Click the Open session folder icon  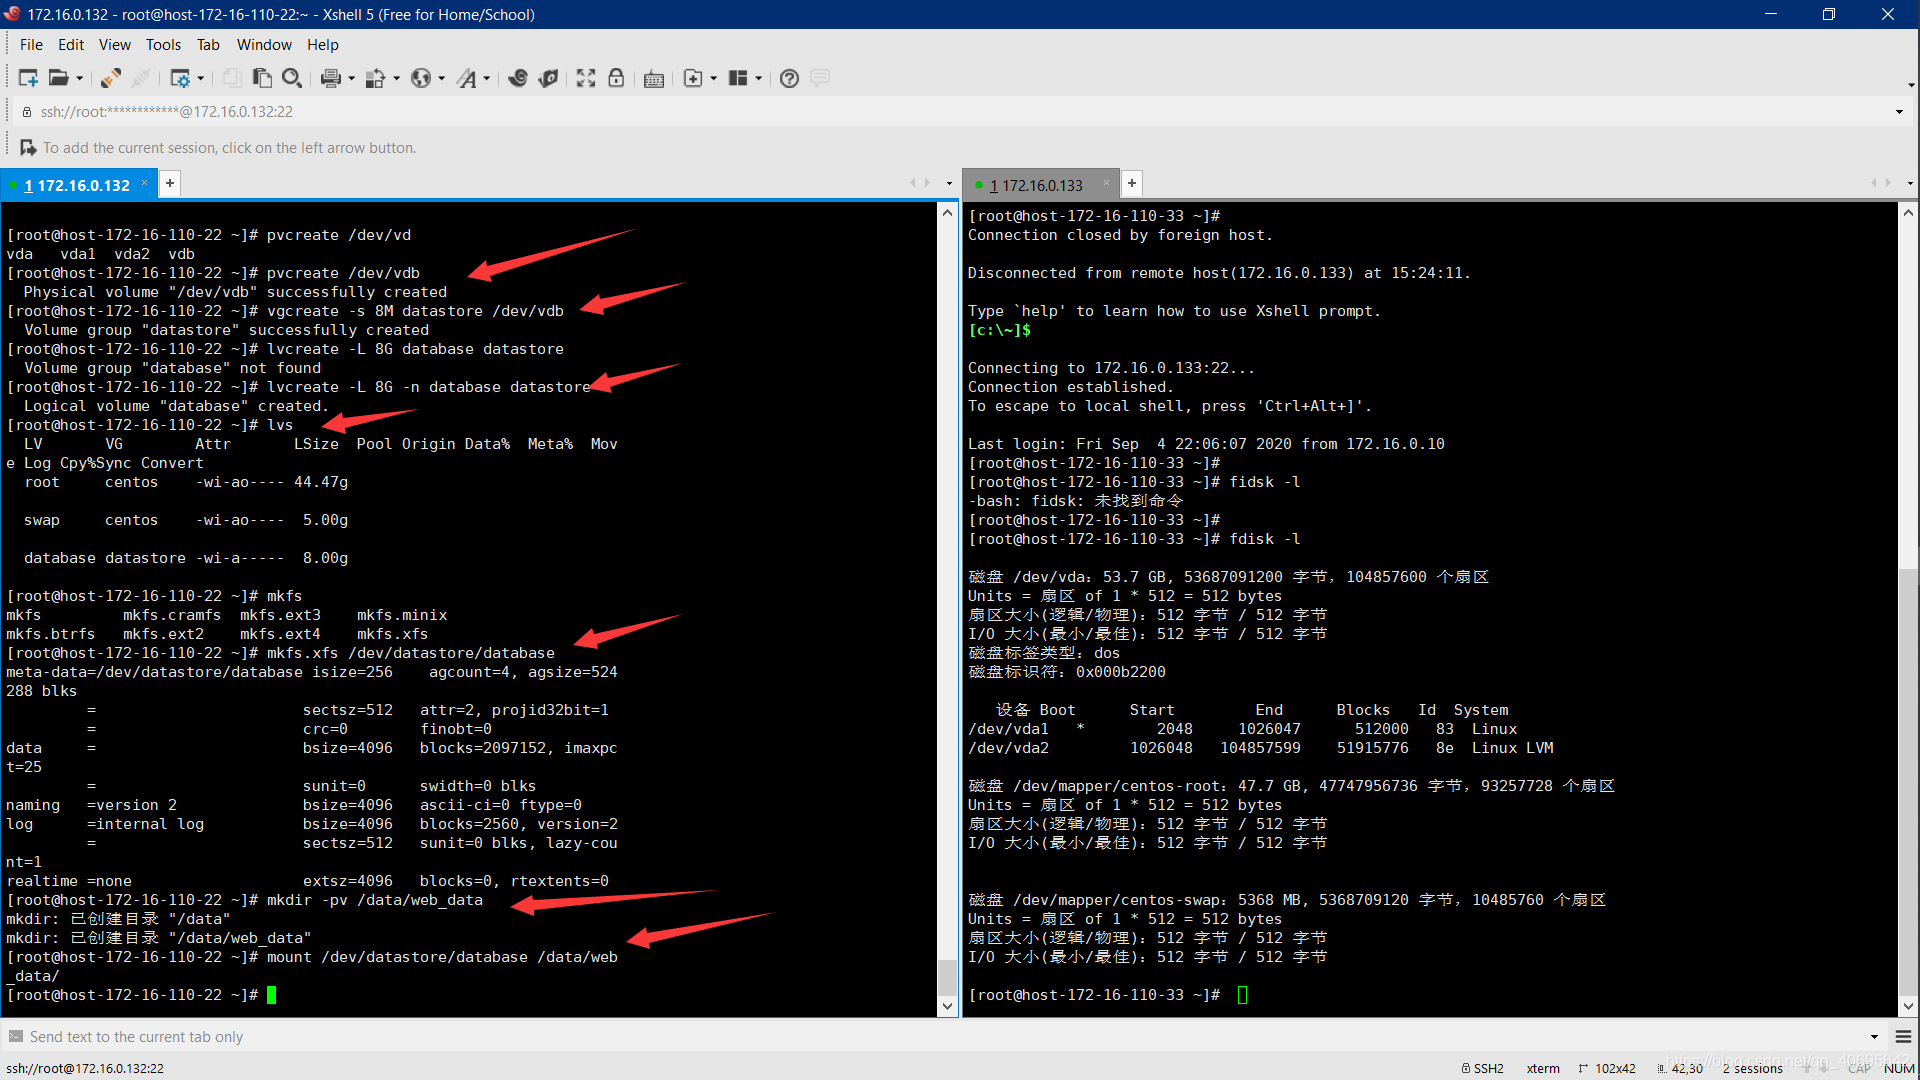point(59,78)
